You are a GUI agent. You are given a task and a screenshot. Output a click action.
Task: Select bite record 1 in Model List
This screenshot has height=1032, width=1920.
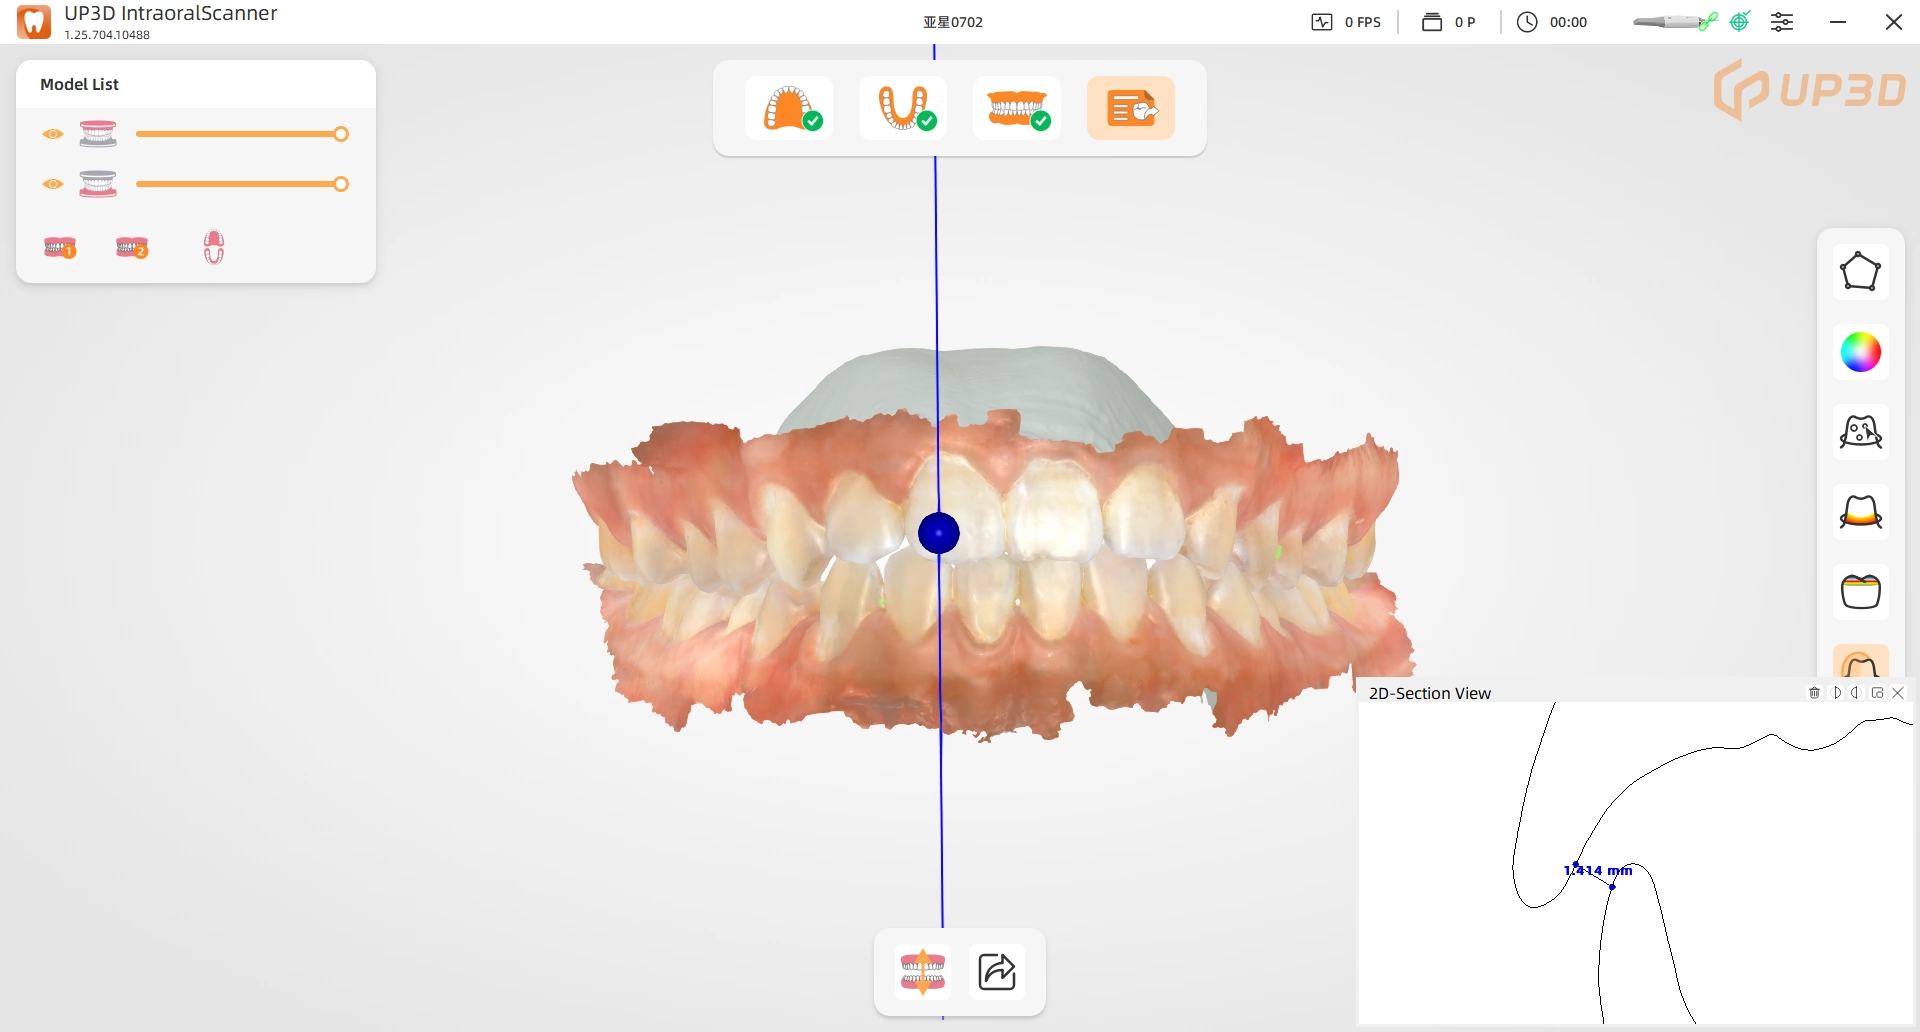60,247
